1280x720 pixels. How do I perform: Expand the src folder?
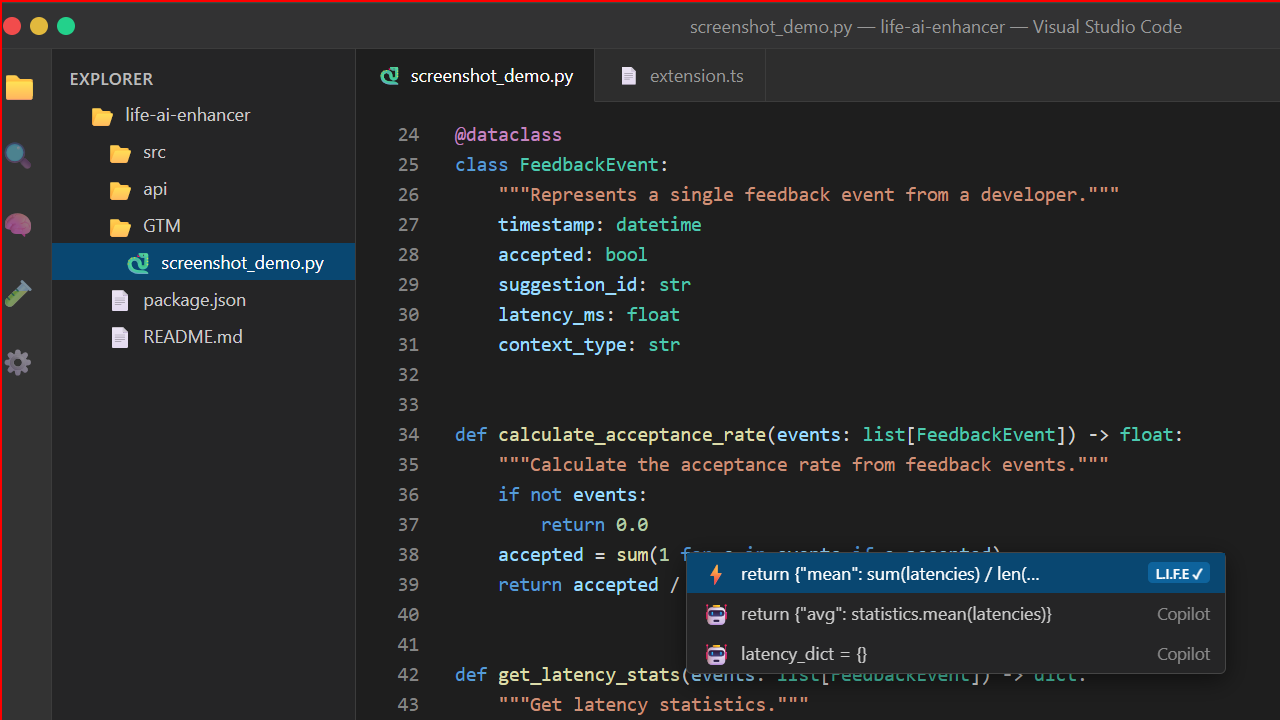coord(203,152)
